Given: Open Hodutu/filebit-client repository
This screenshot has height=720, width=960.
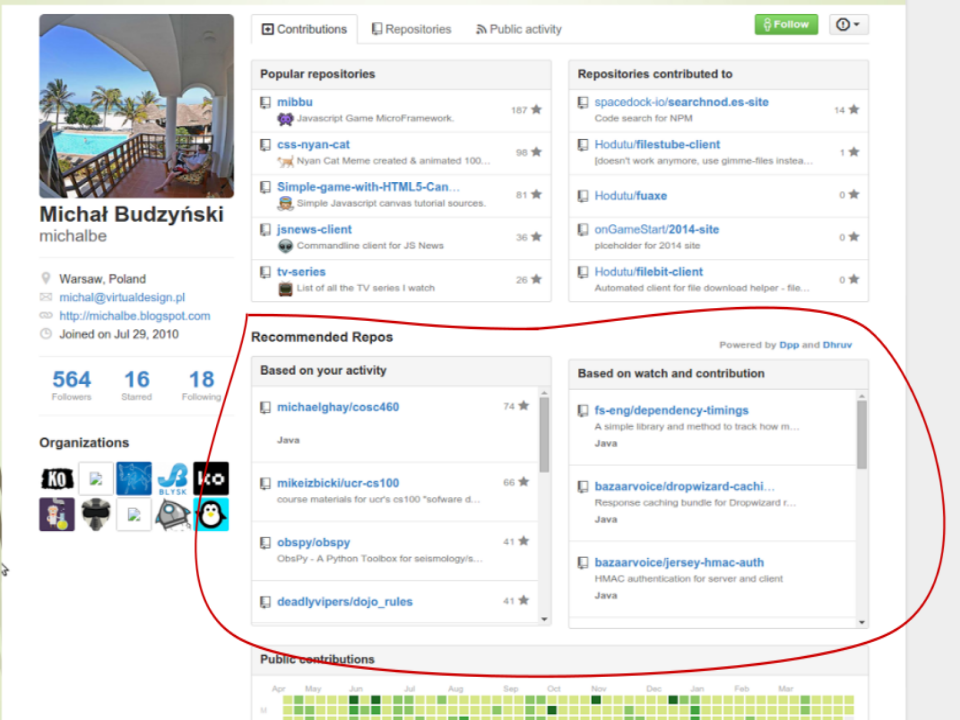Looking at the screenshot, I should coord(648,271).
